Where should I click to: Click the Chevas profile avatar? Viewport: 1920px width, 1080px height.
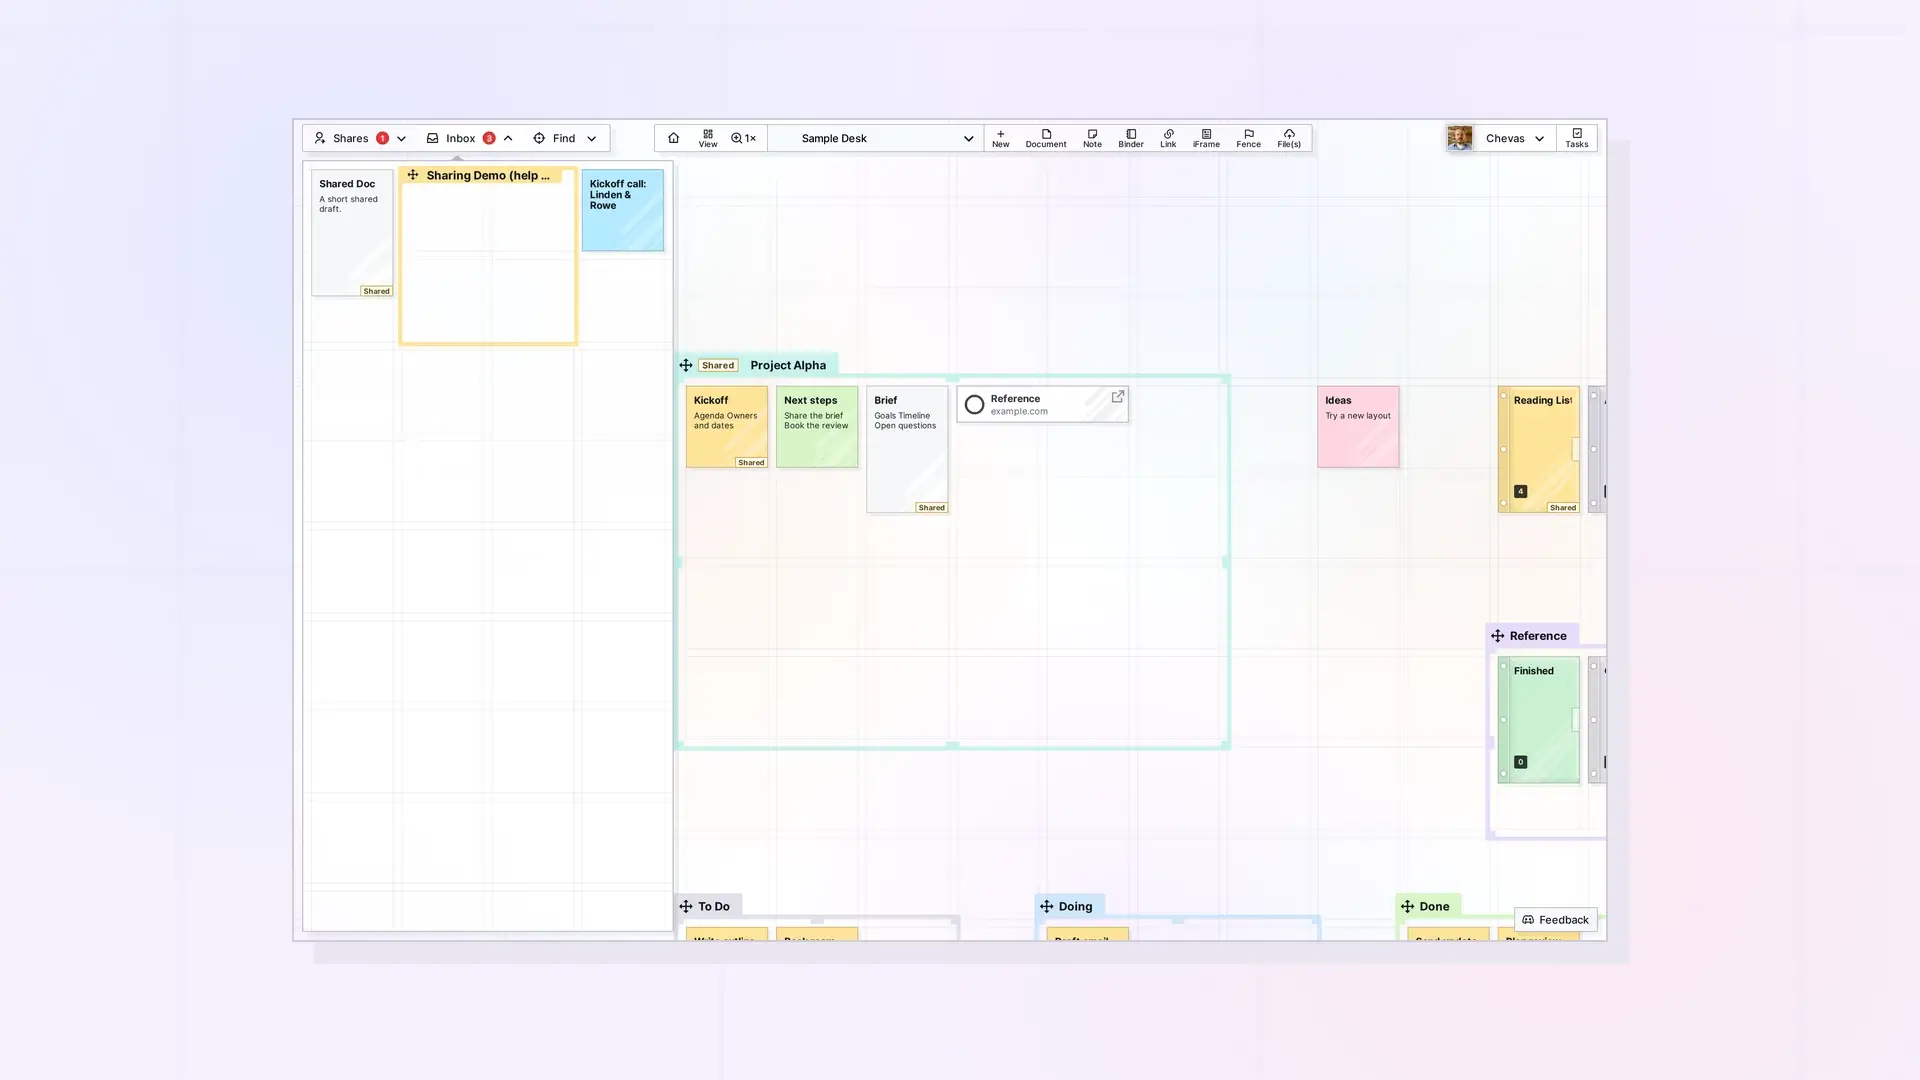(x=1459, y=138)
